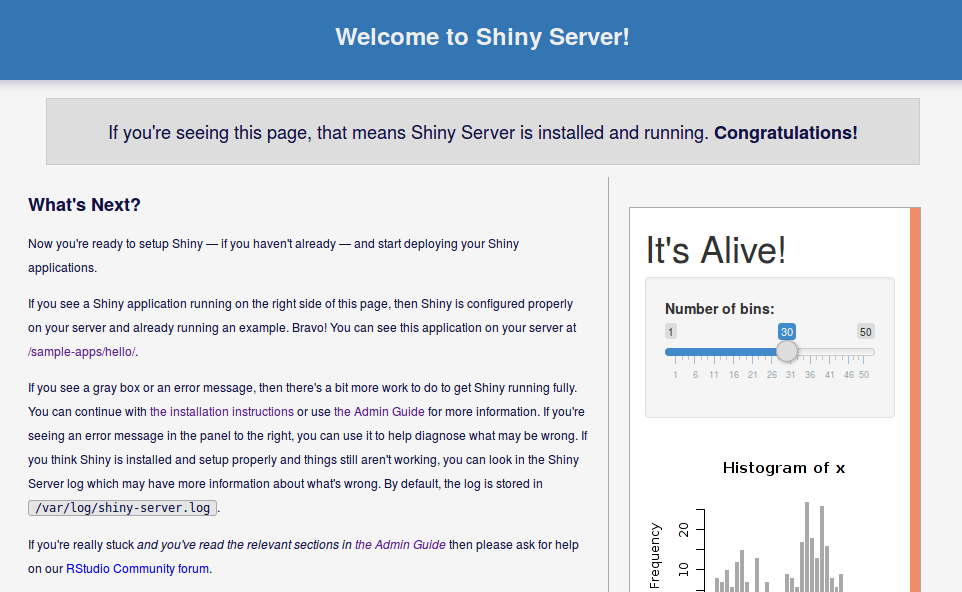Click the Welcome to Shiny Server! heading

pyautogui.click(x=482, y=37)
